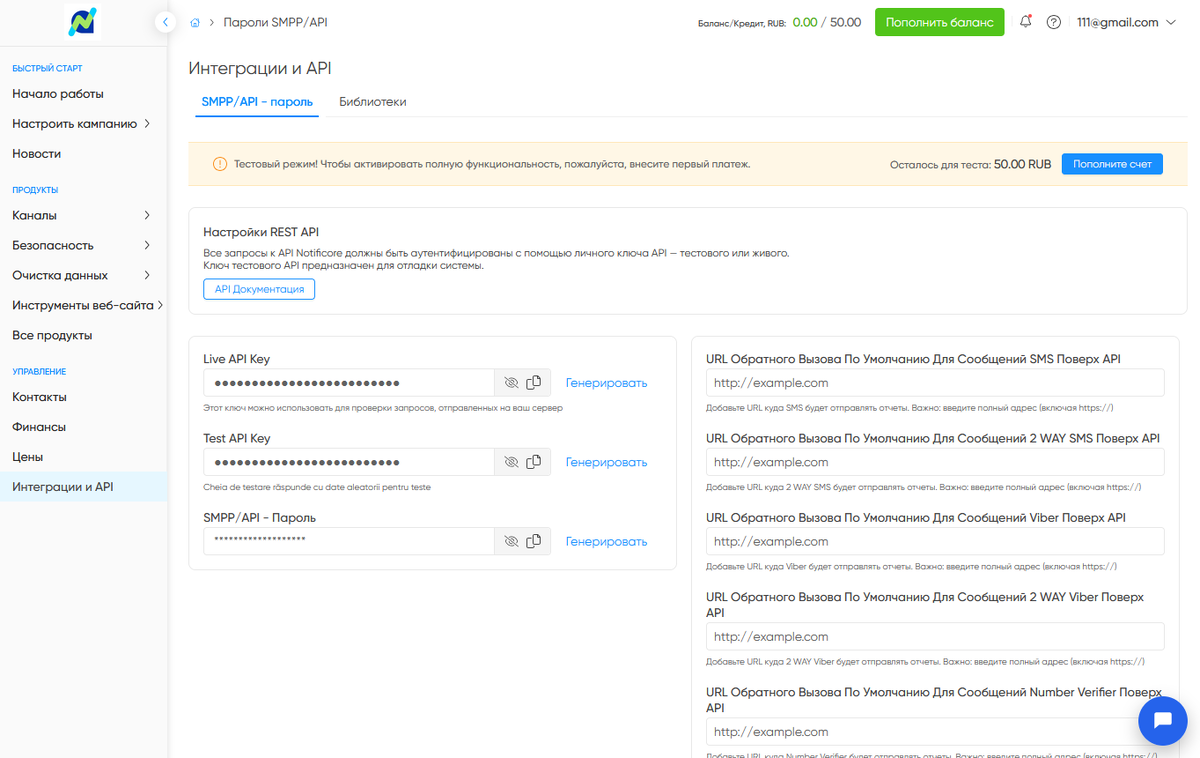Open Контакты in sidebar
1200x758 pixels.
point(39,397)
